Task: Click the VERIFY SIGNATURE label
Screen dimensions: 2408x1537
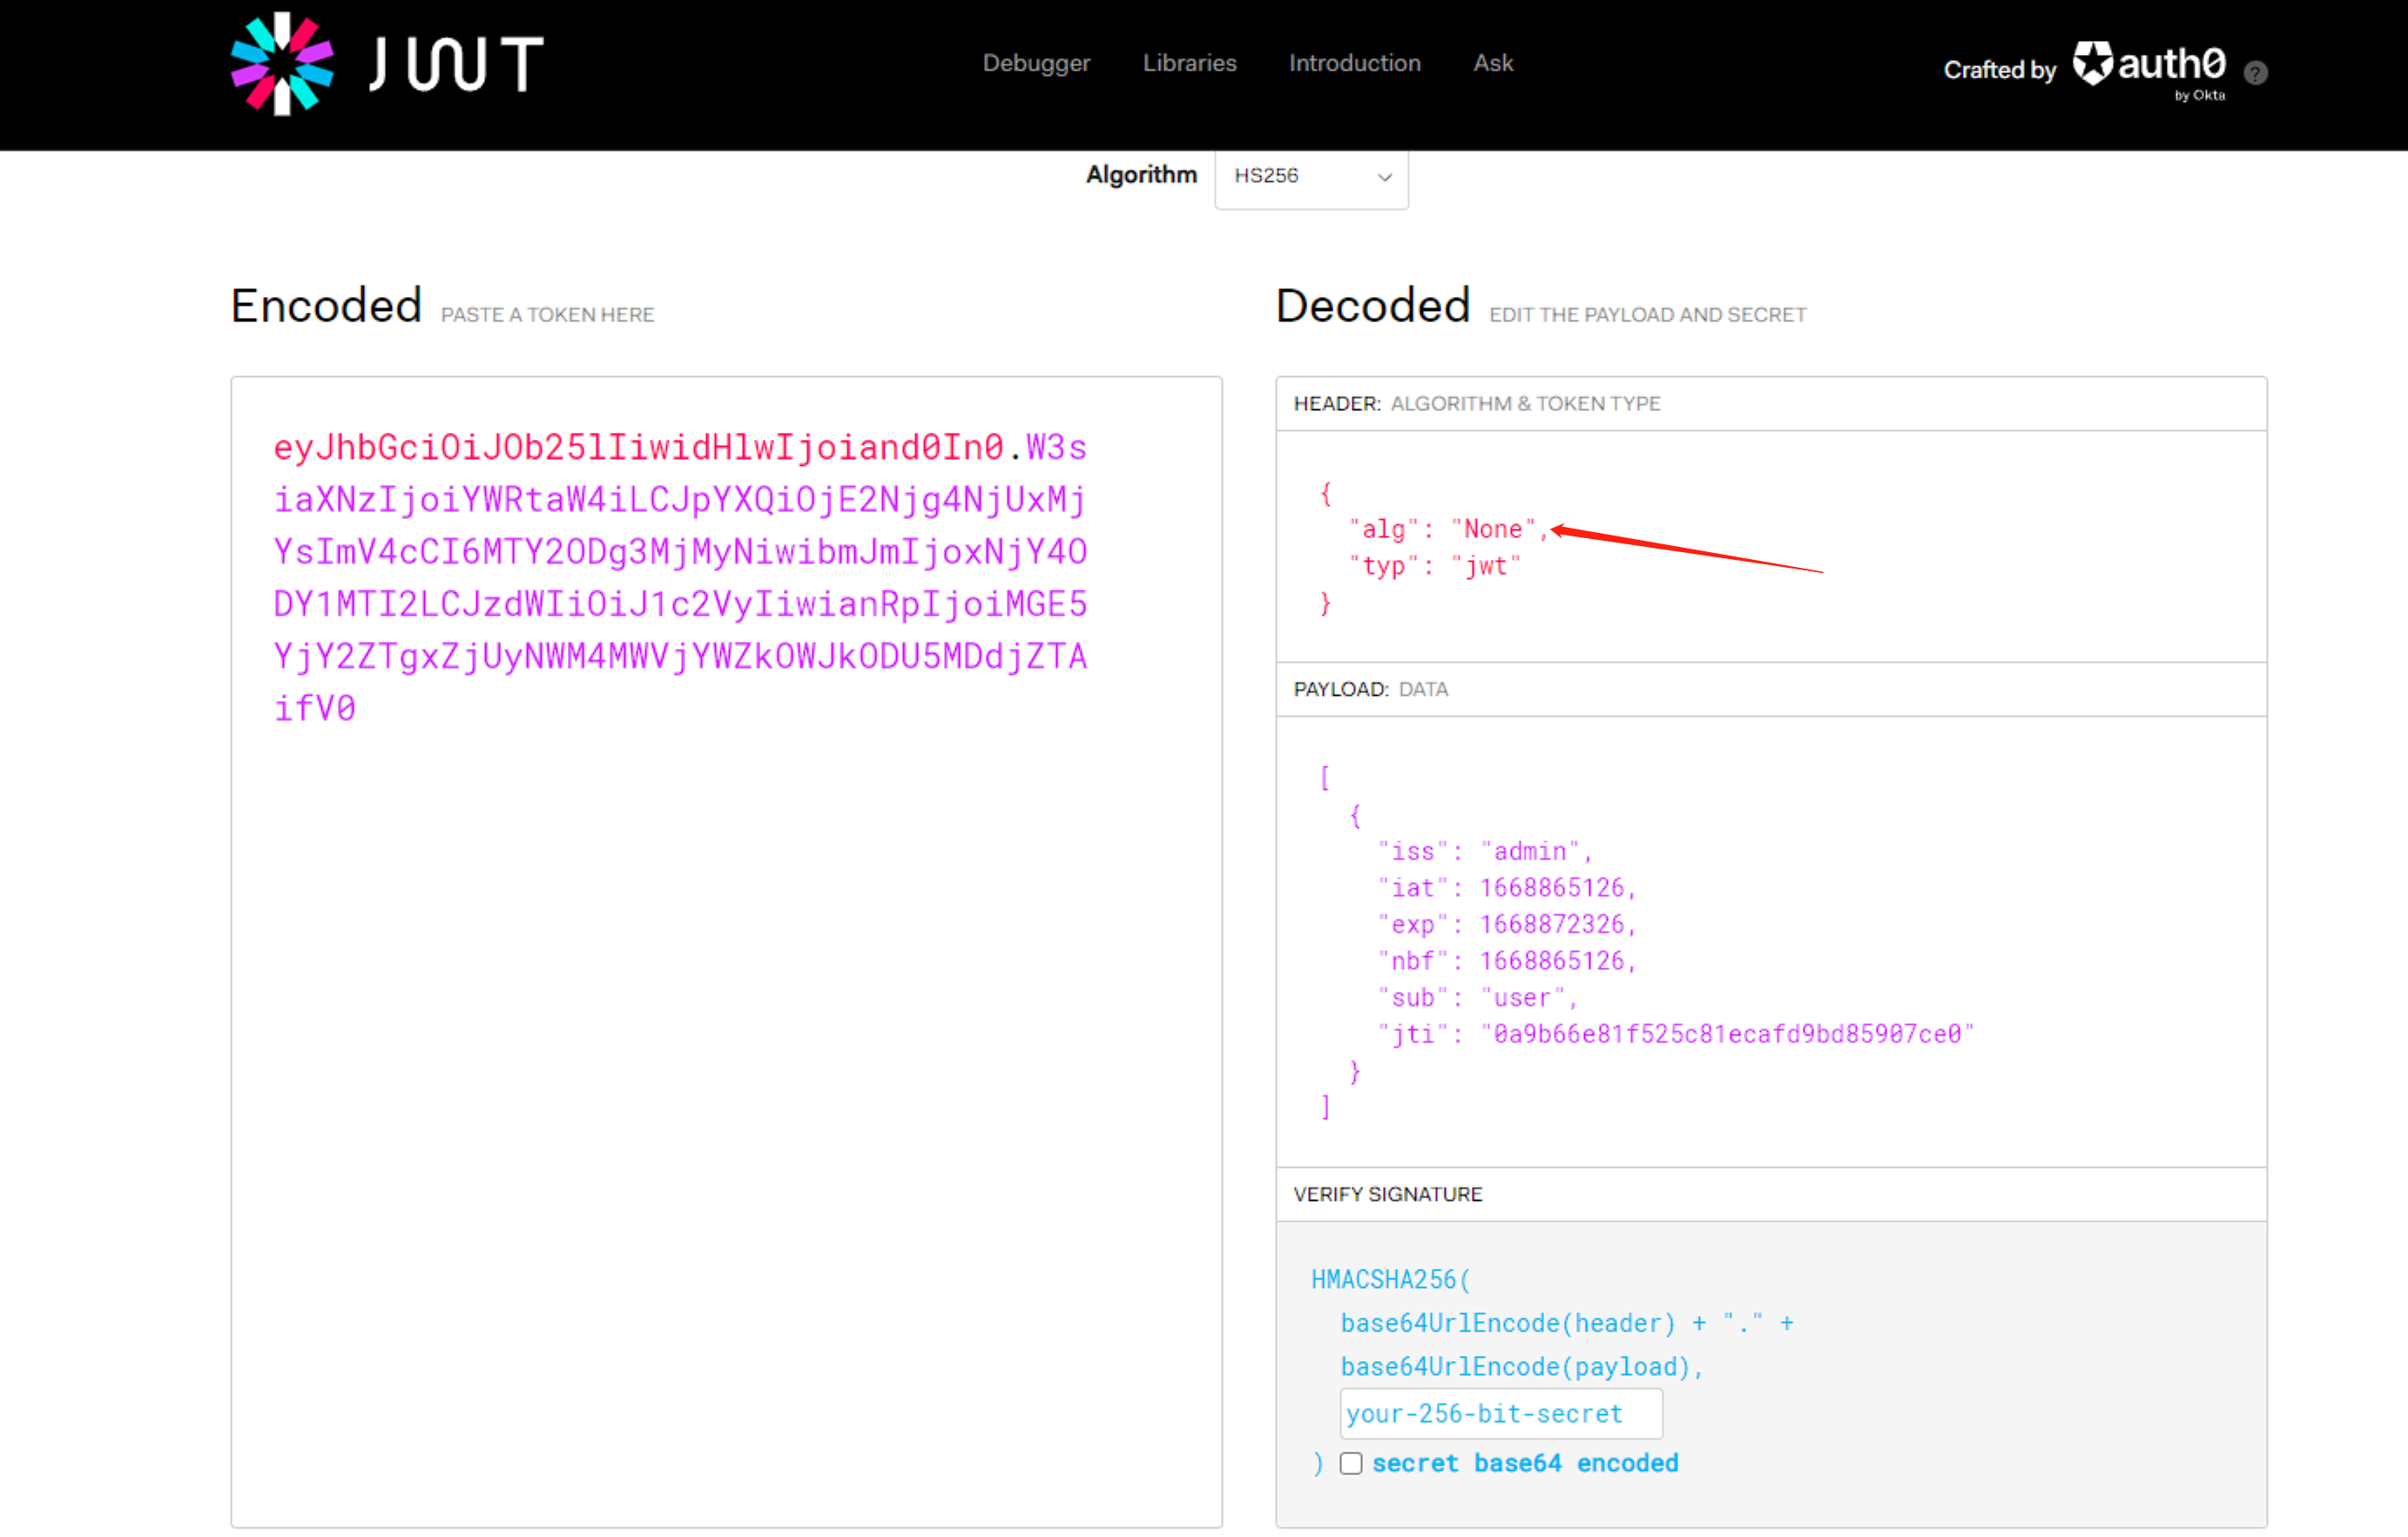Action: click(1387, 1194)
